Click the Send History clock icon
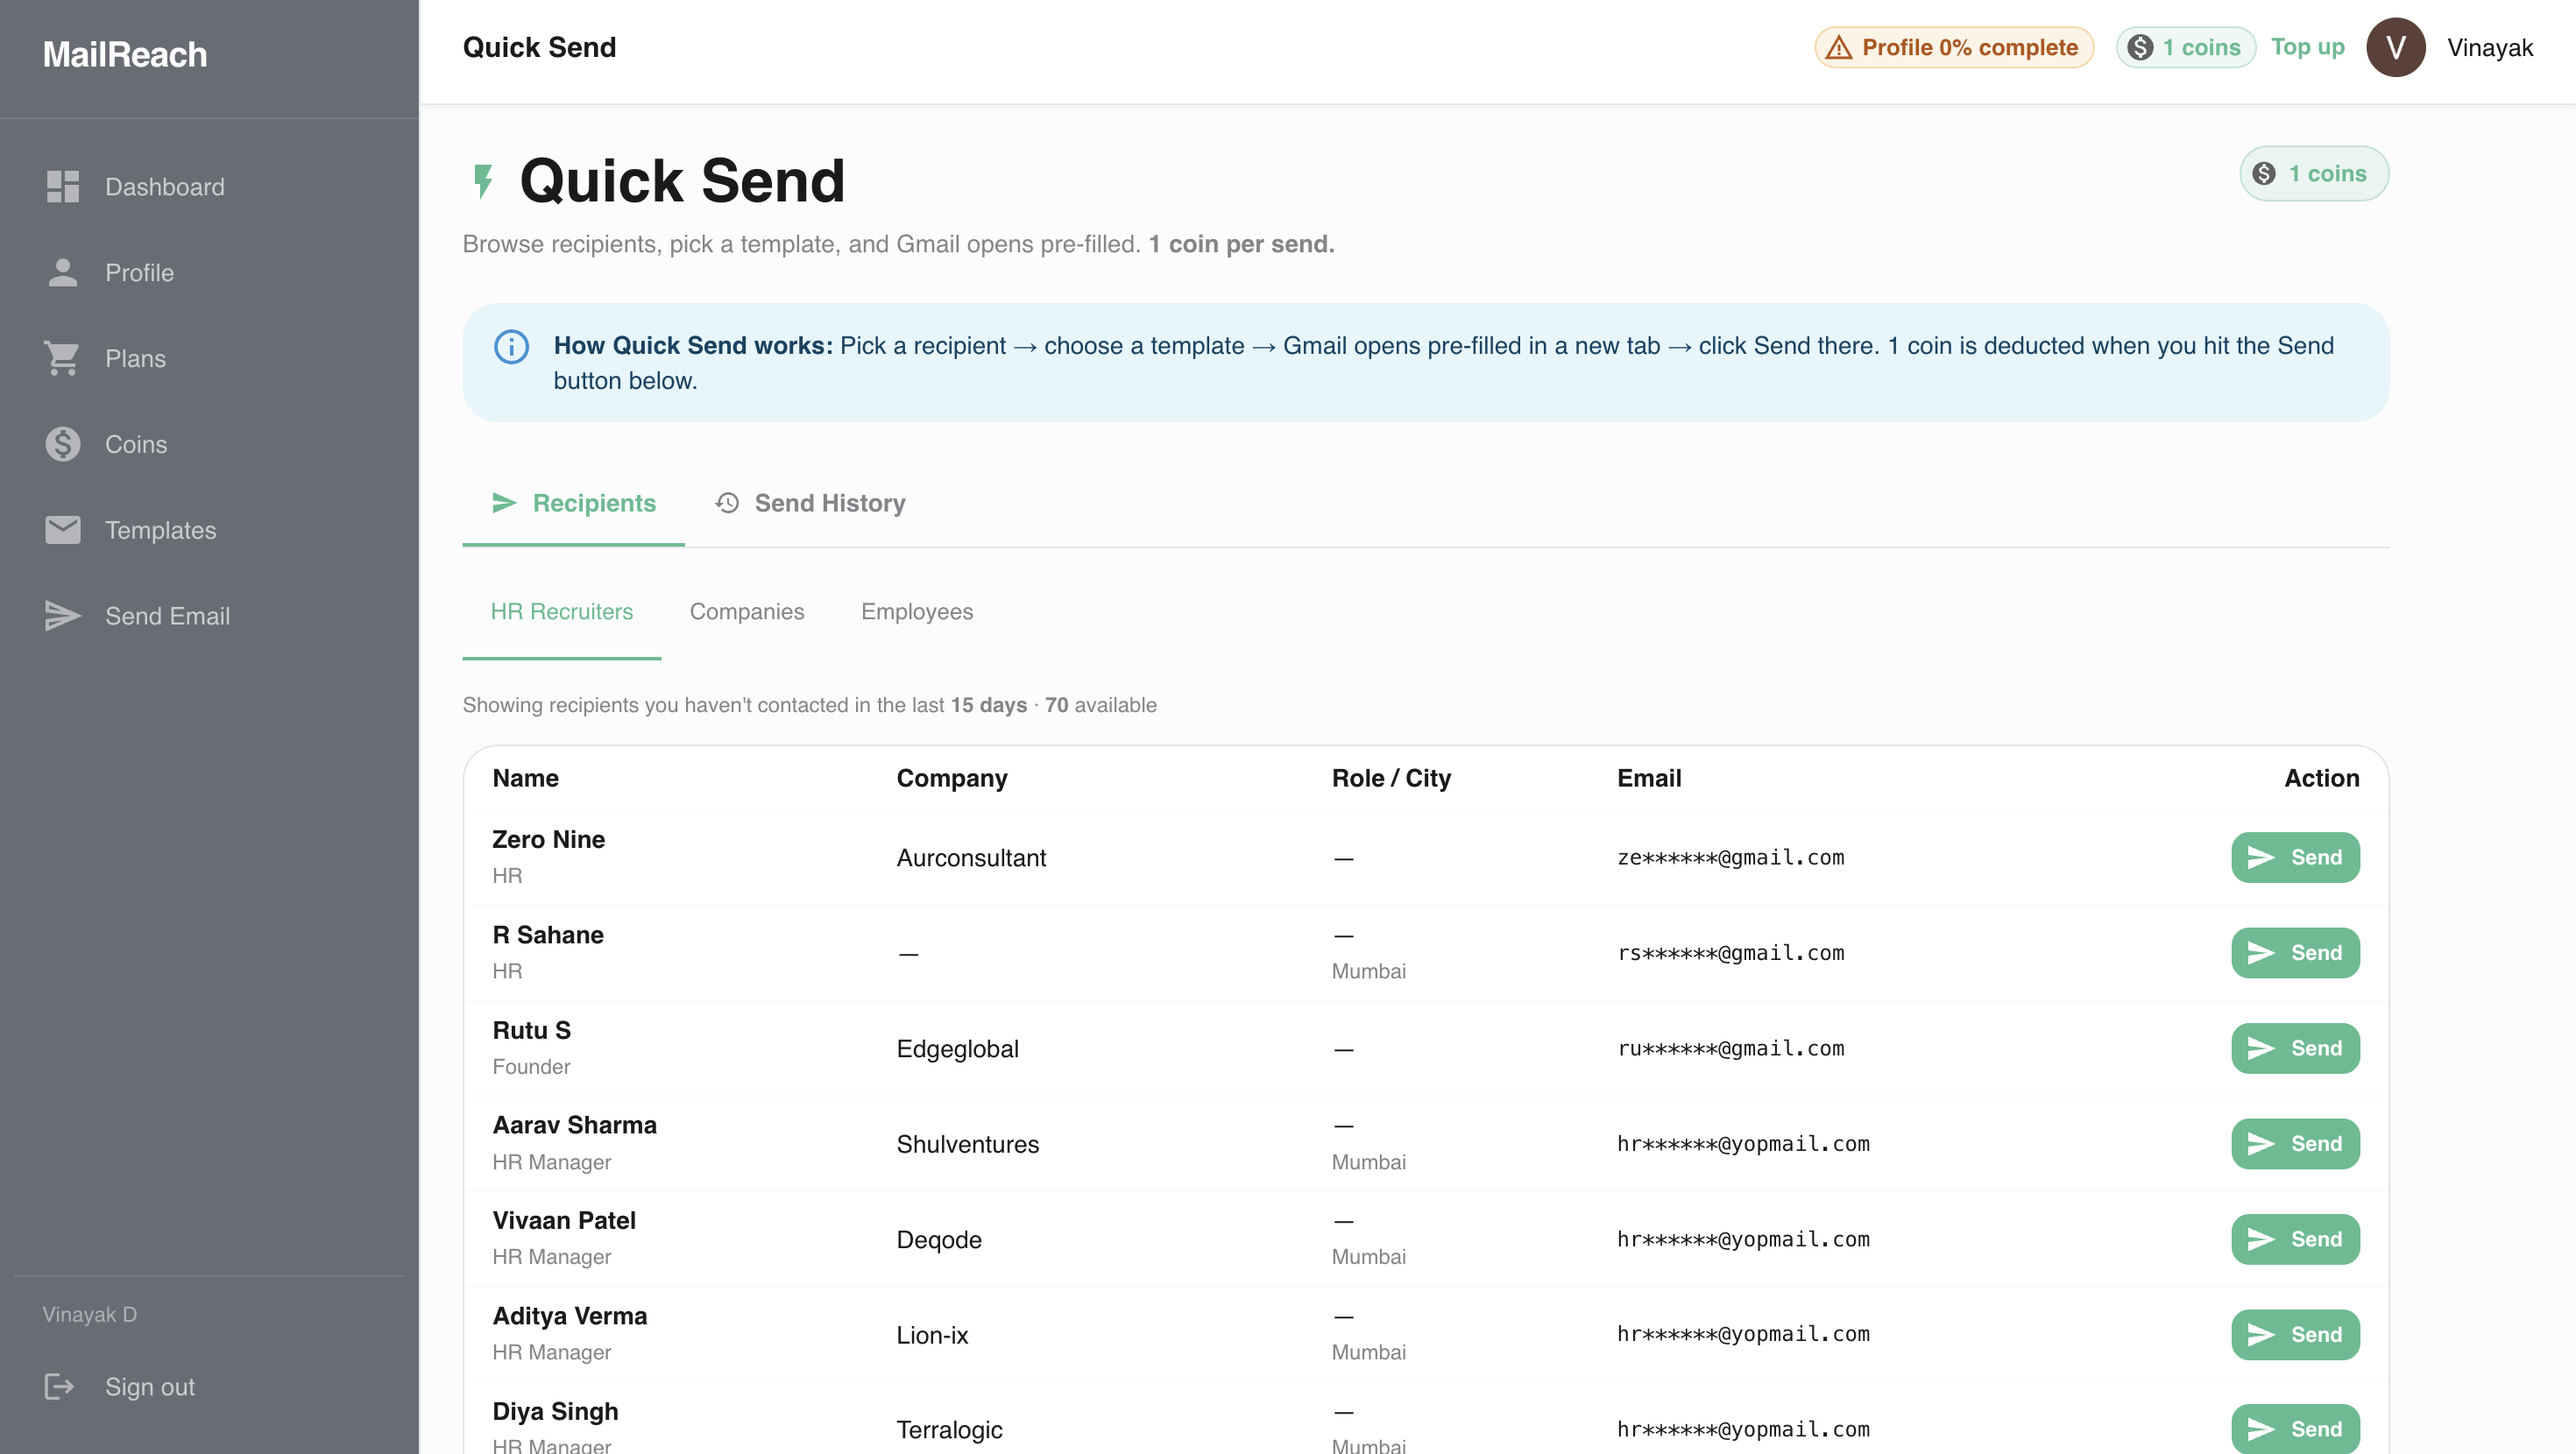Screen dimensions: 2576x1454 (x=727, y=503)
